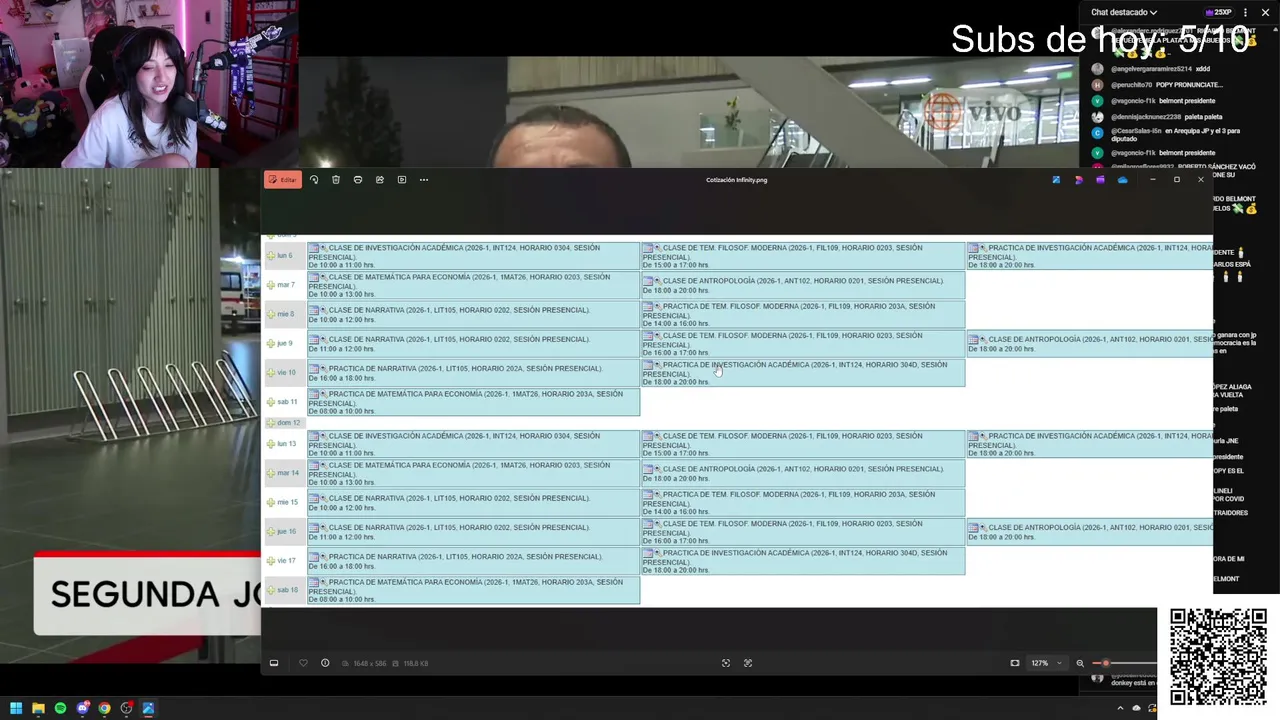Open File Explorer from taskbar

pos(38,708)
